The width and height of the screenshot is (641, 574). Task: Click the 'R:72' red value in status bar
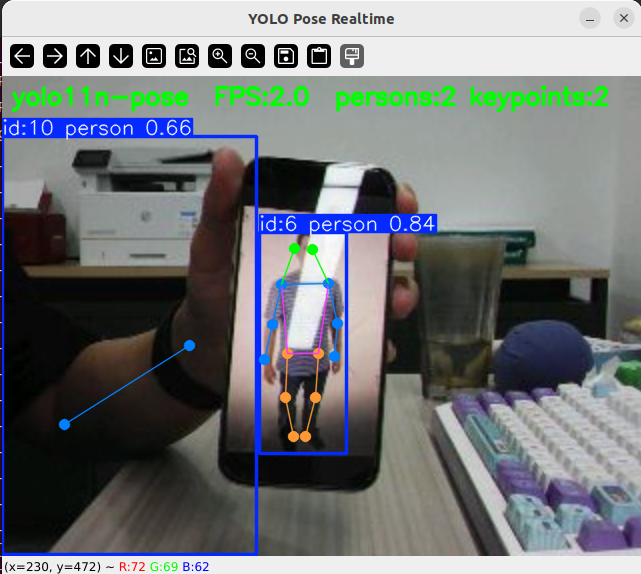point(132,567)
